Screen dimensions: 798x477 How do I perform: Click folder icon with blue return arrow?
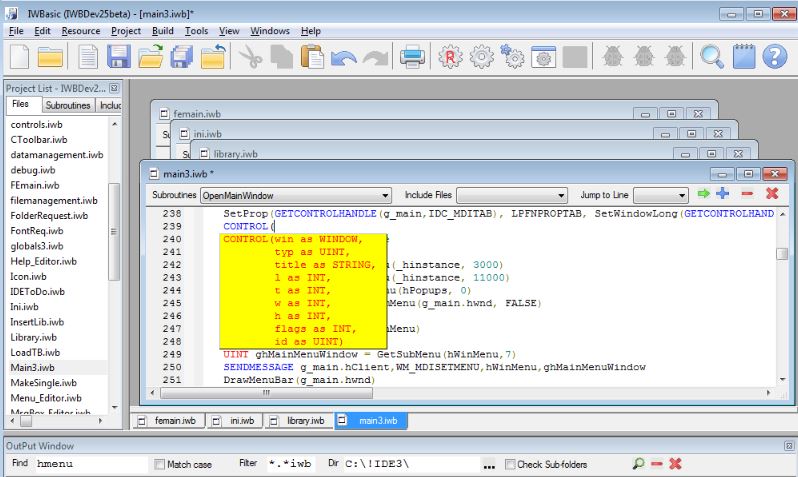click(x=213, y=56)
